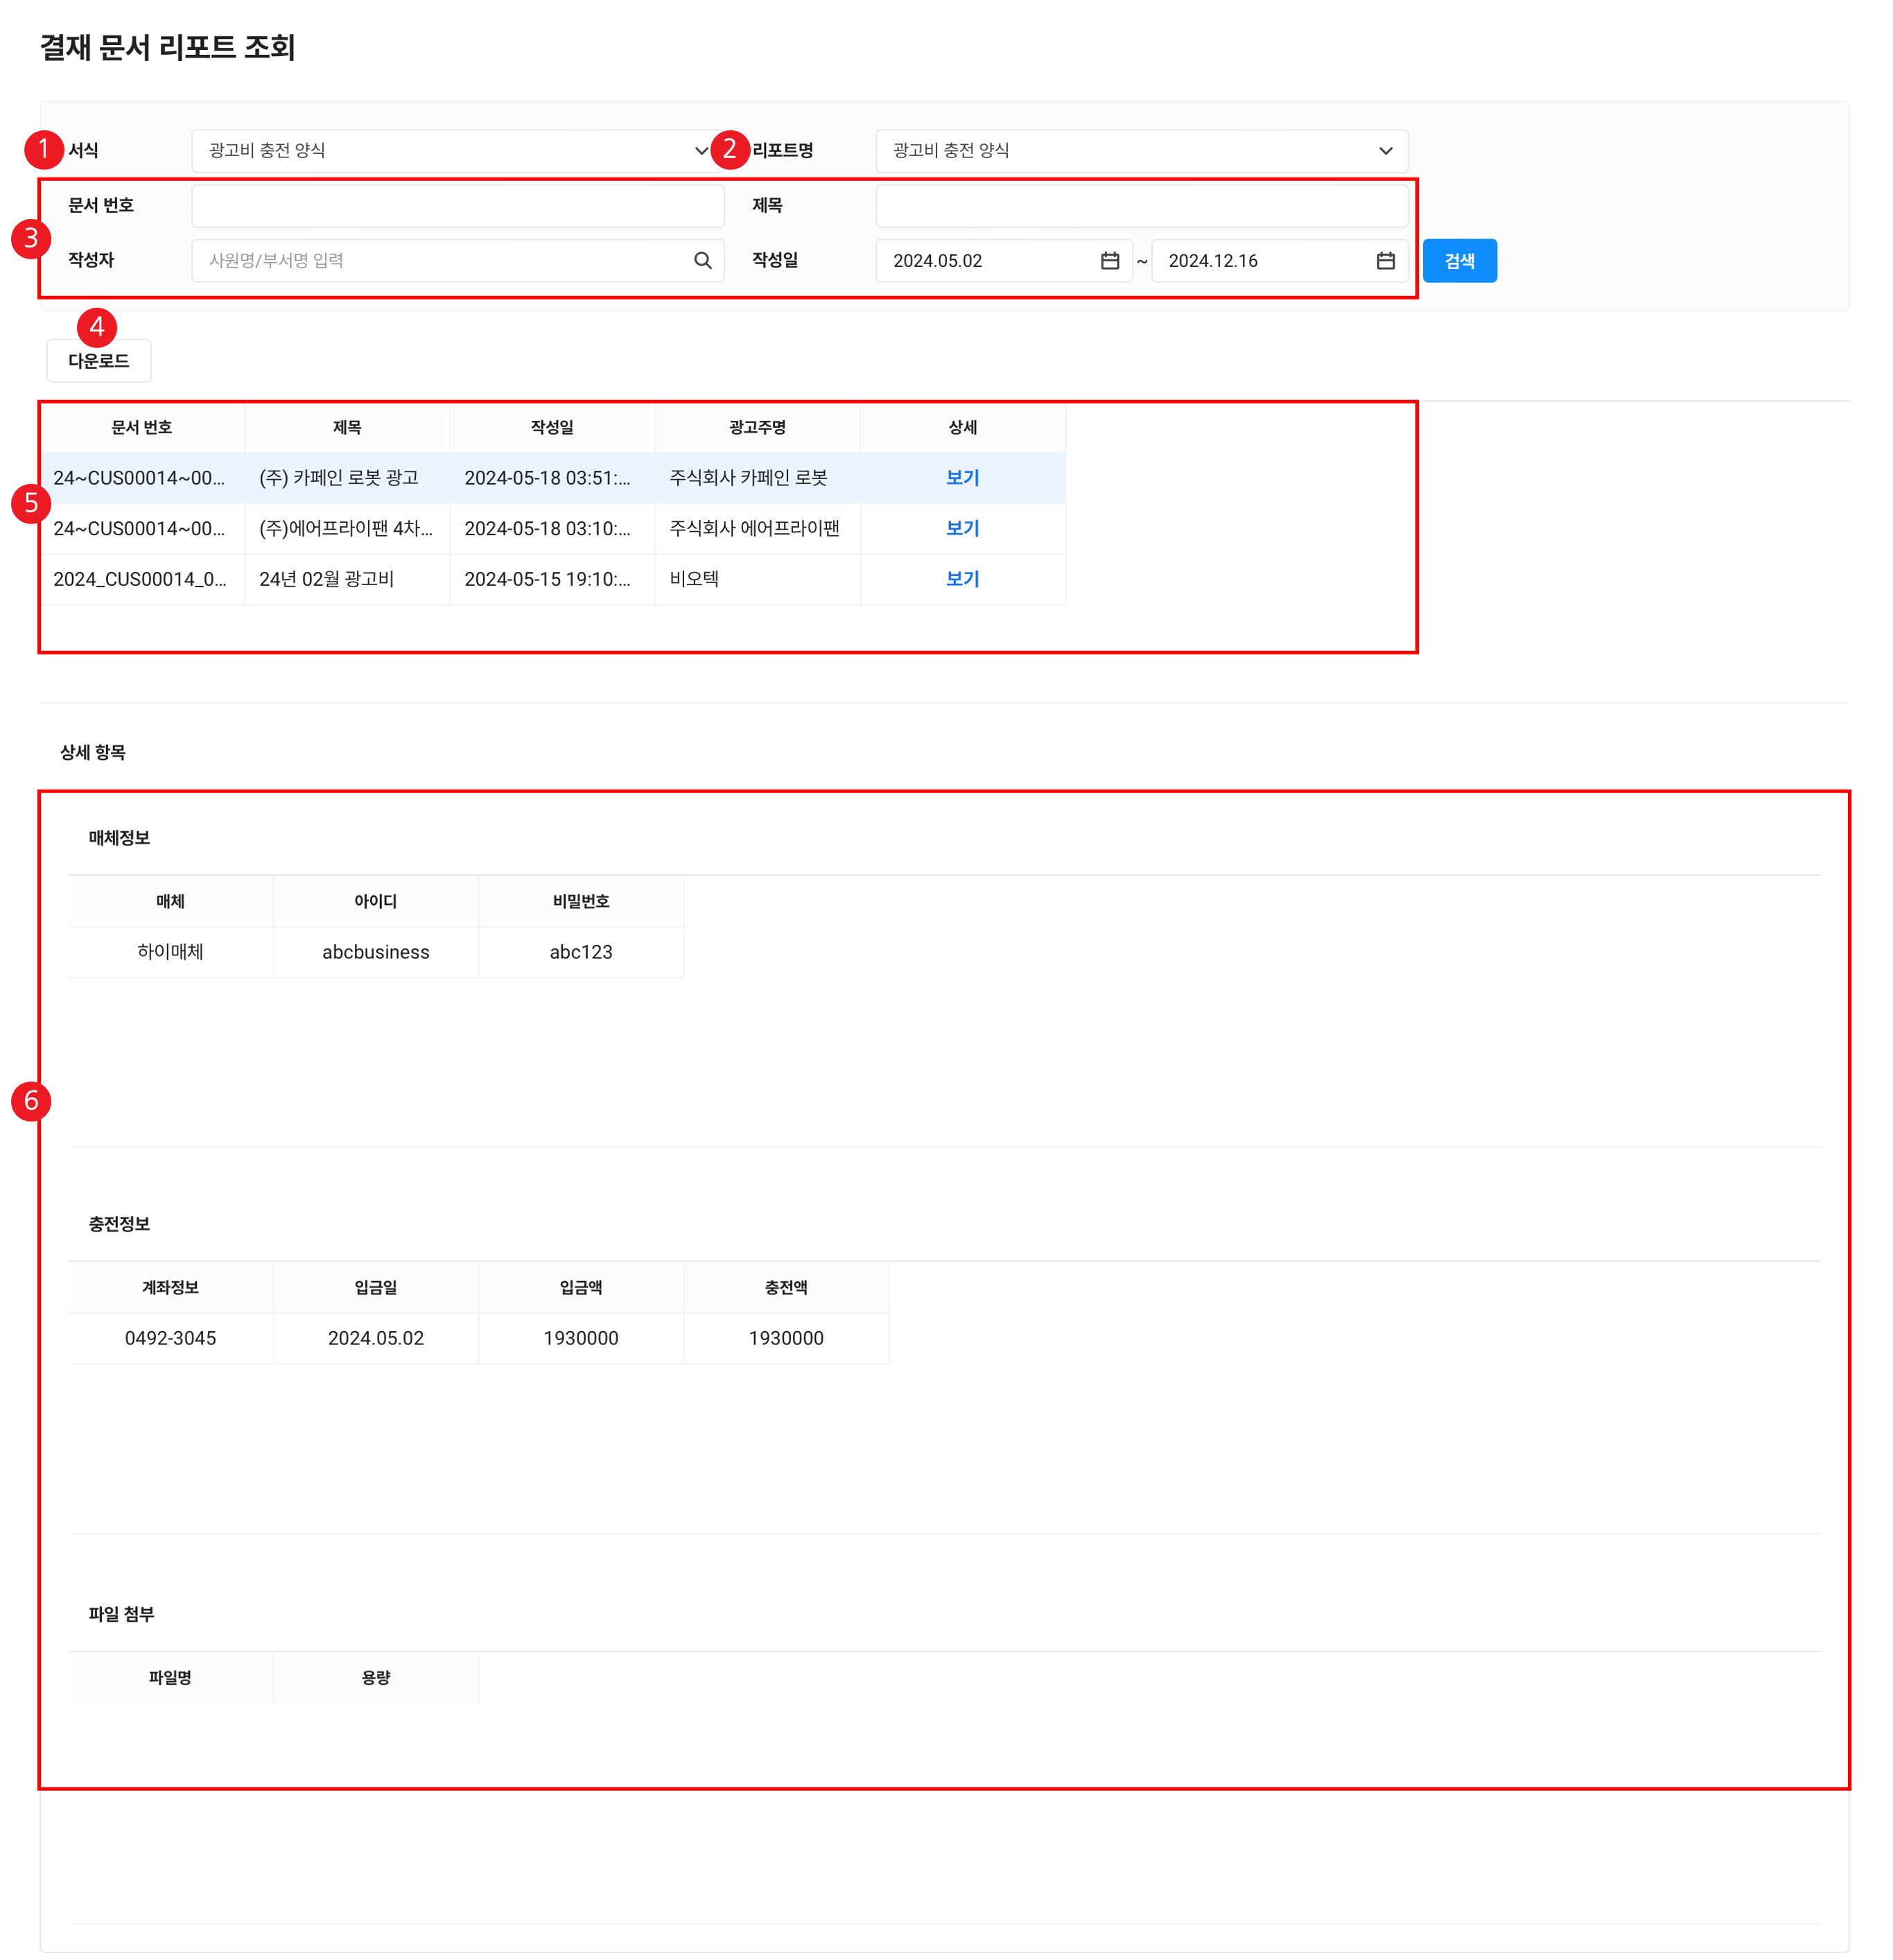This screenshot has width=1893, height=1960.
Task: Open 보기 link for 카페인 로봇 광고
Action: 962,478
